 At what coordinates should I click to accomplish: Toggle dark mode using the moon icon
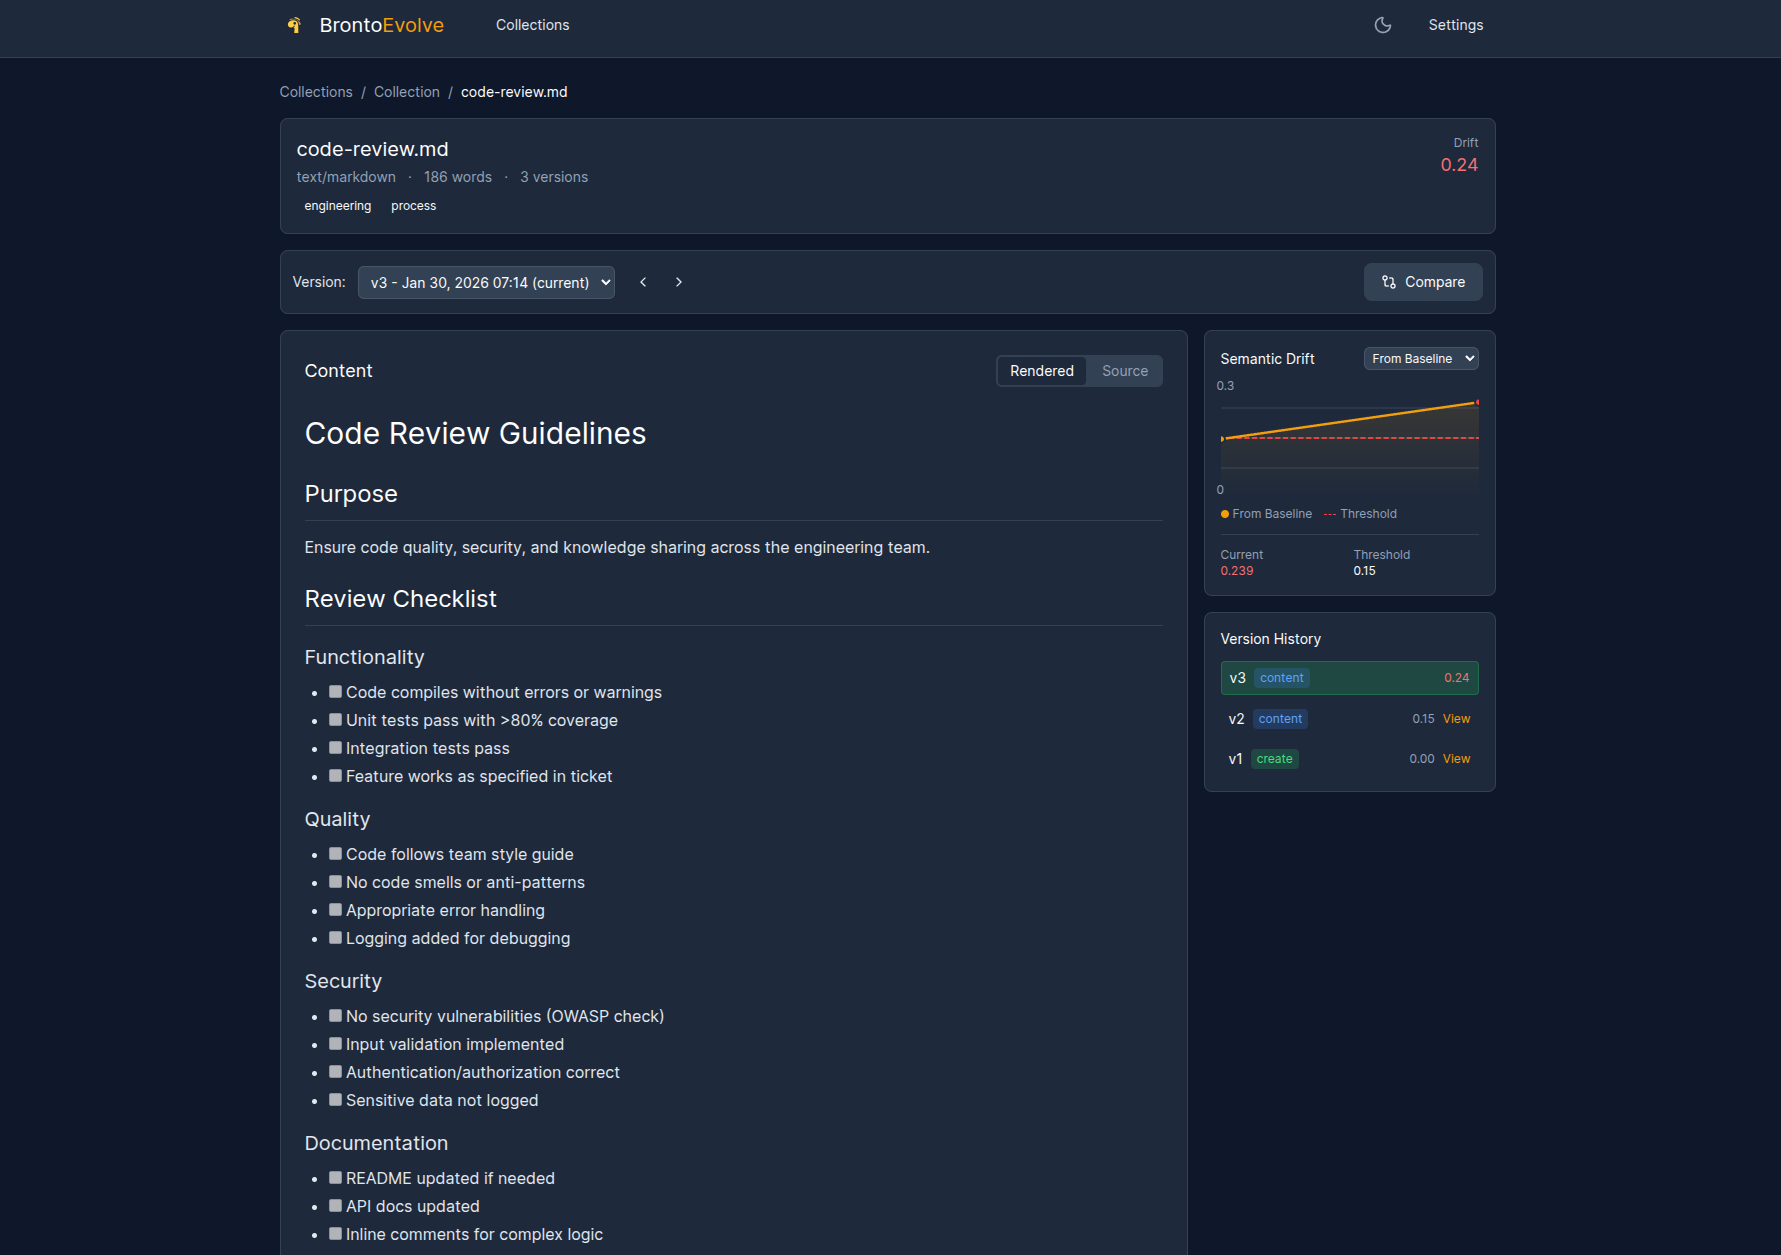[x=1383, y=25]
